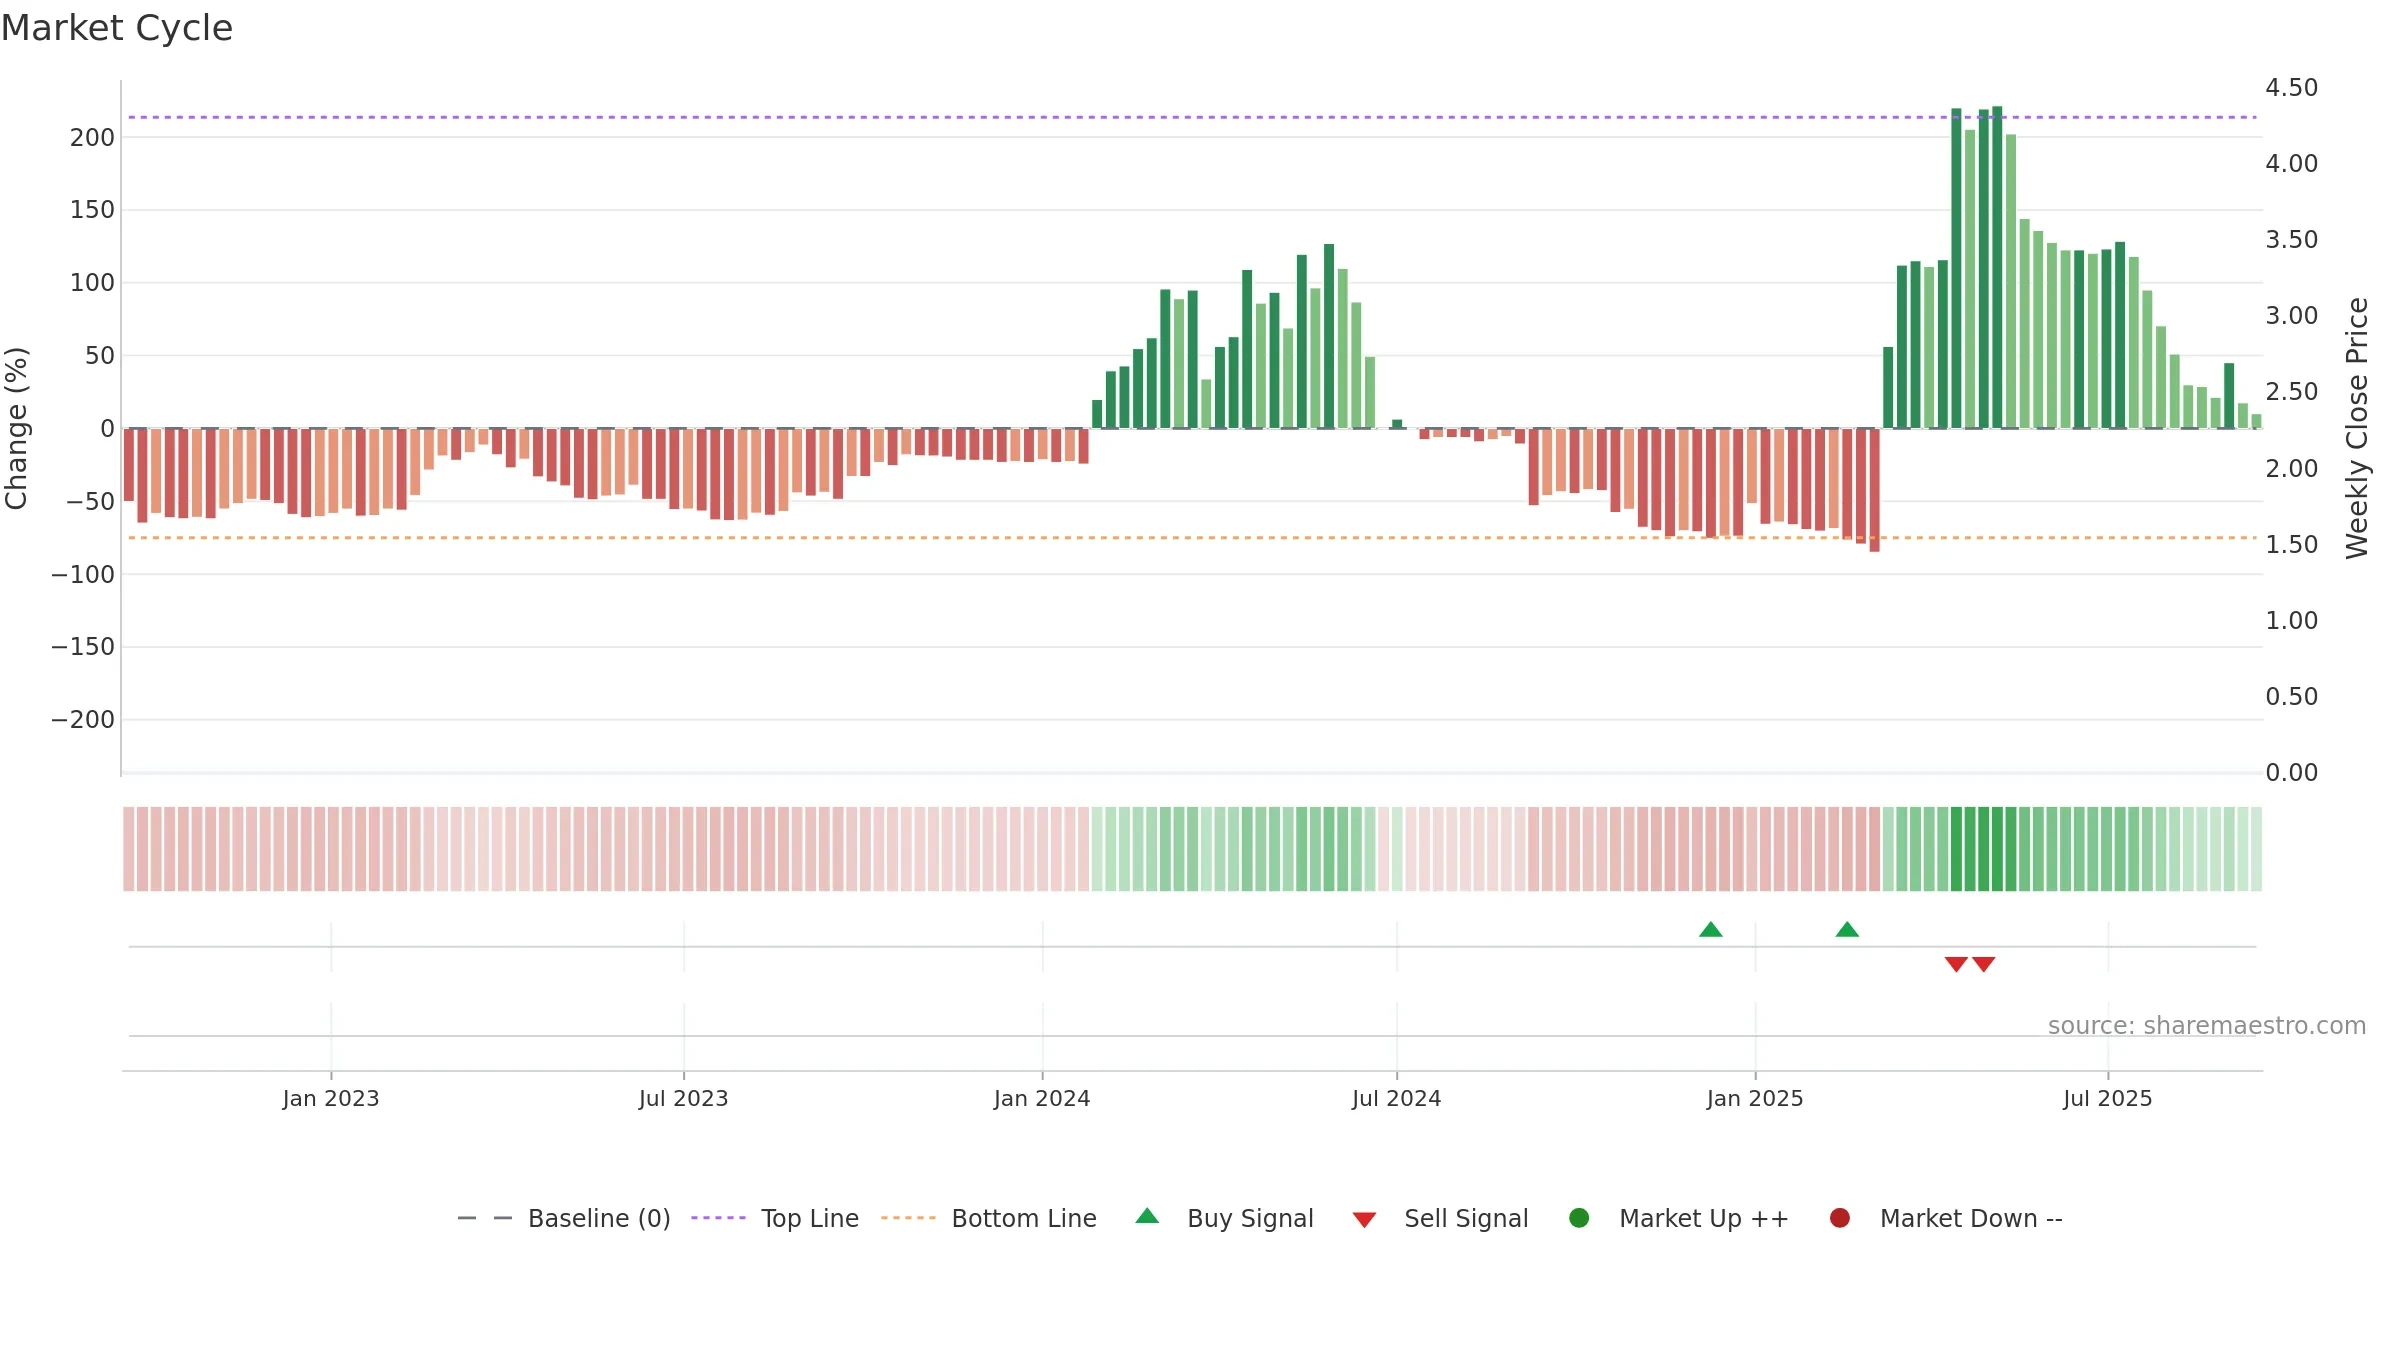2400x1350 pixels.
Task: Click the 4.50 tick on the right axis
Action: [x=2292, y=88]
